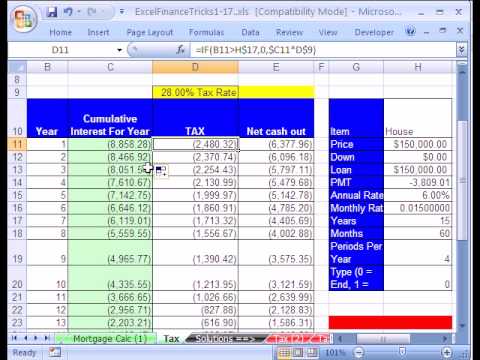This screenshot has width=480, height=360.
Task: Click the horizontal scrollbar left arrow
Action: click(339, 339)
